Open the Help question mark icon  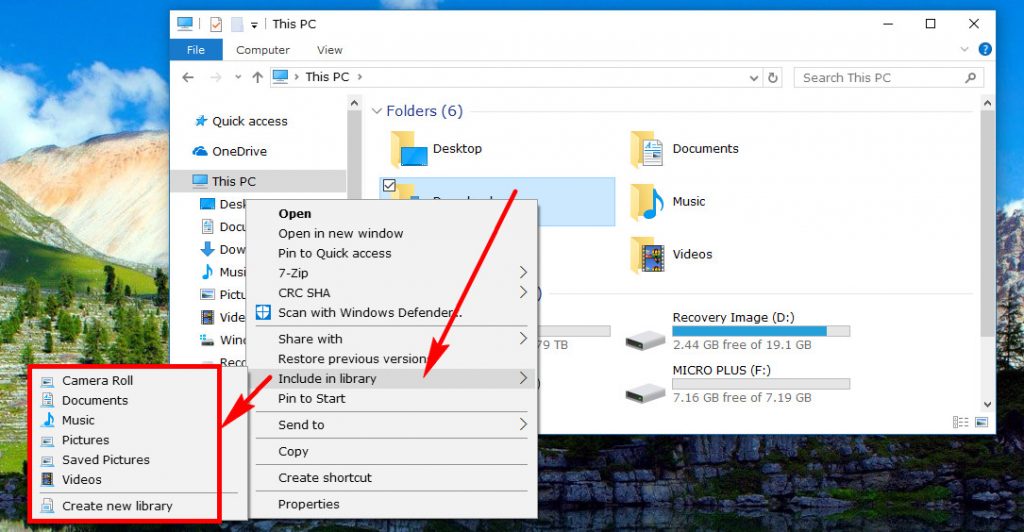tap(985, 50)
